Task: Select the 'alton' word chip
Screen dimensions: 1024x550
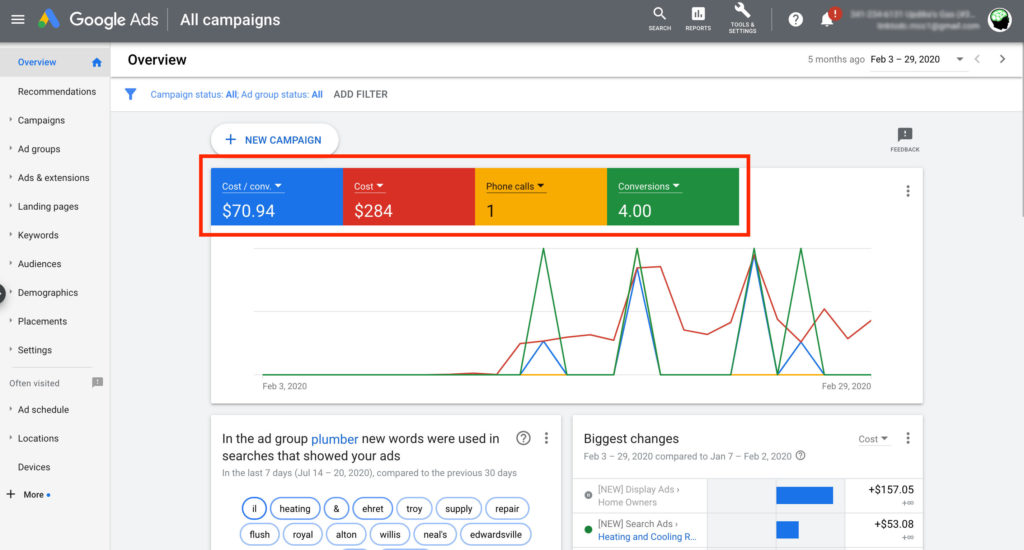Action: [x=346, y=534]
